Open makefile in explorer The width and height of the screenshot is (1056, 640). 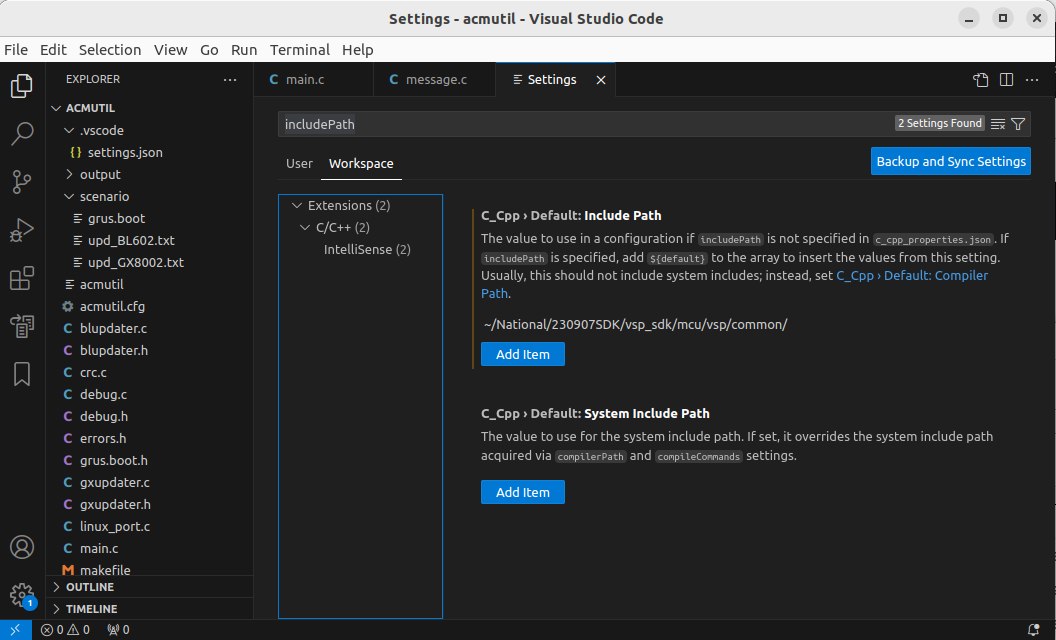tap(105, 570)
